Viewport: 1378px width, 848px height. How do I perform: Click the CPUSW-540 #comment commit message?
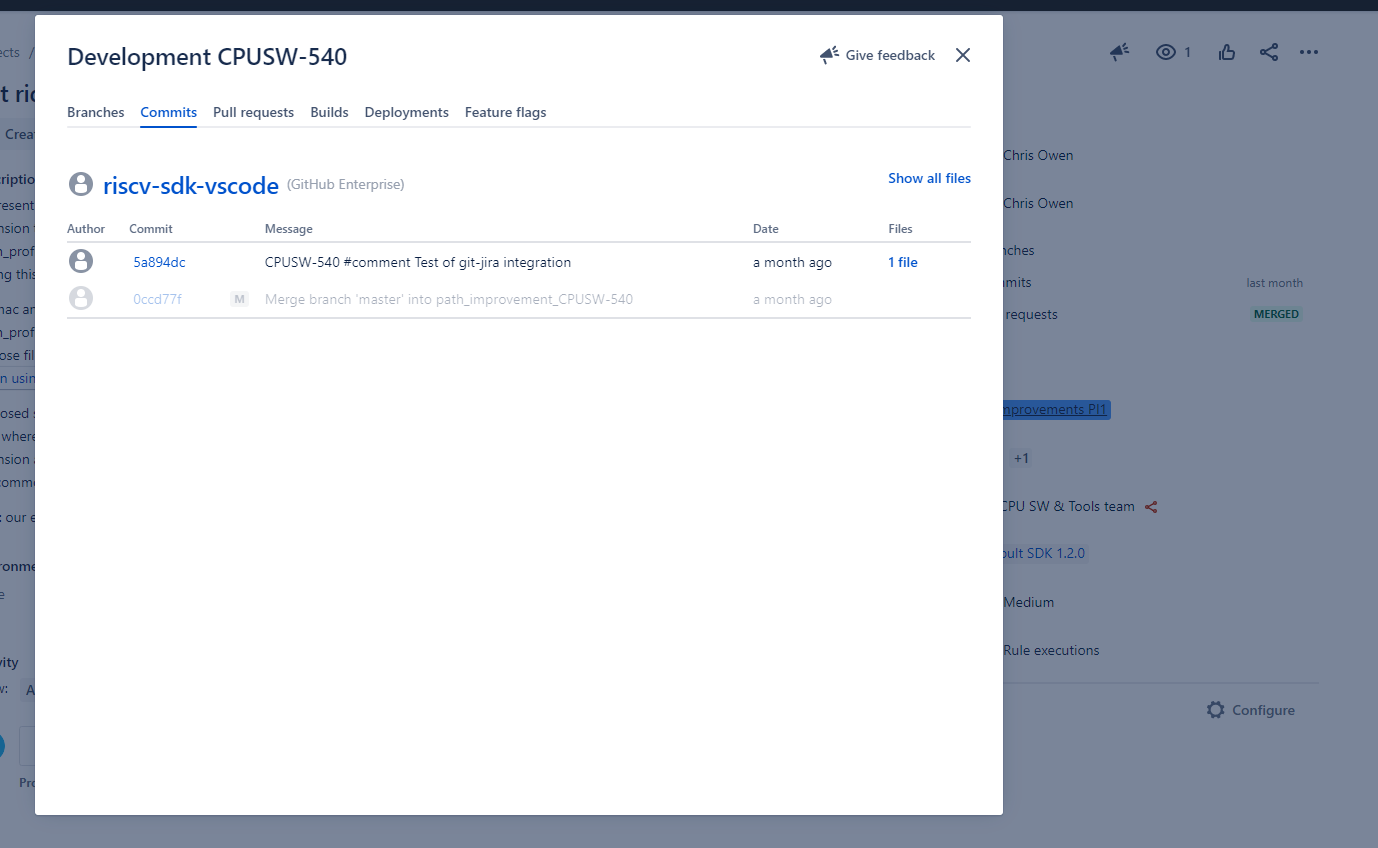[418, 262]
